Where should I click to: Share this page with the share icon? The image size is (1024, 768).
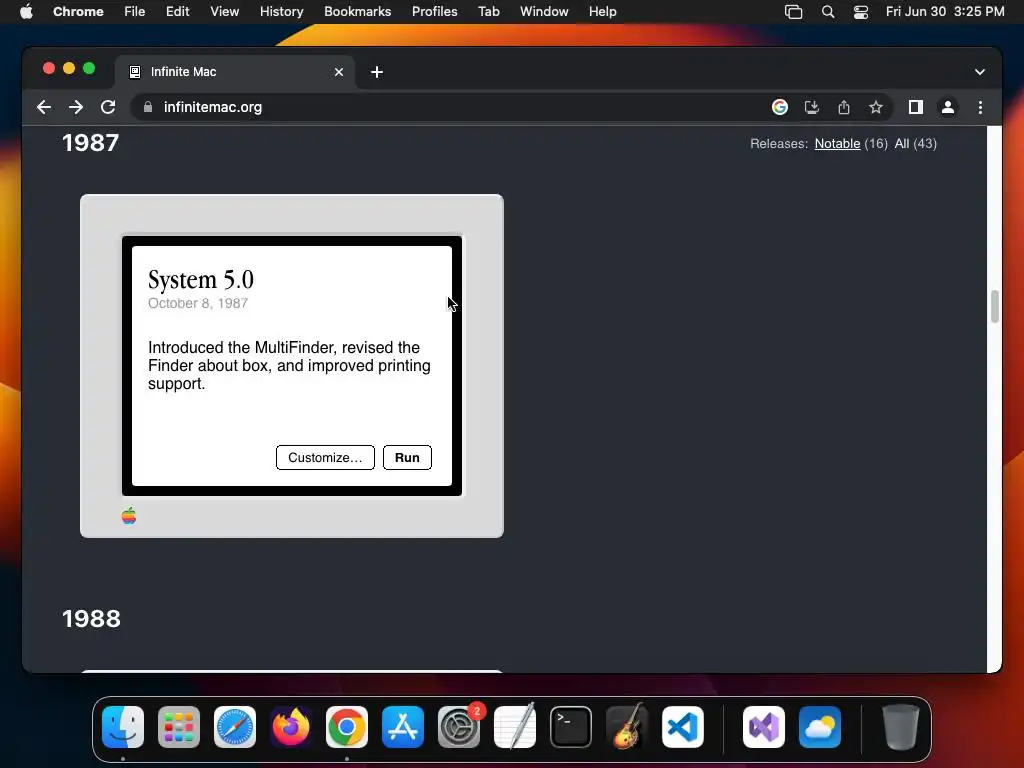(x=844, y=107)
